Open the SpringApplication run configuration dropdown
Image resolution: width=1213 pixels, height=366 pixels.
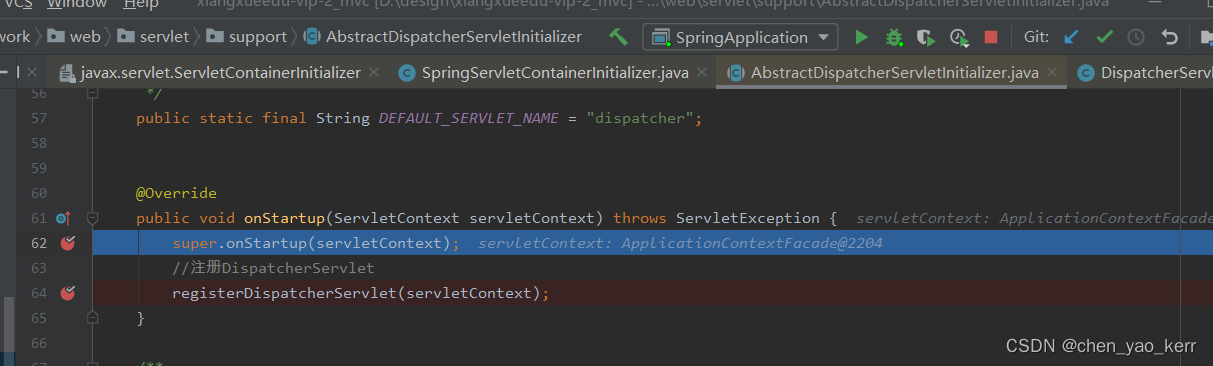click(741, 37)
